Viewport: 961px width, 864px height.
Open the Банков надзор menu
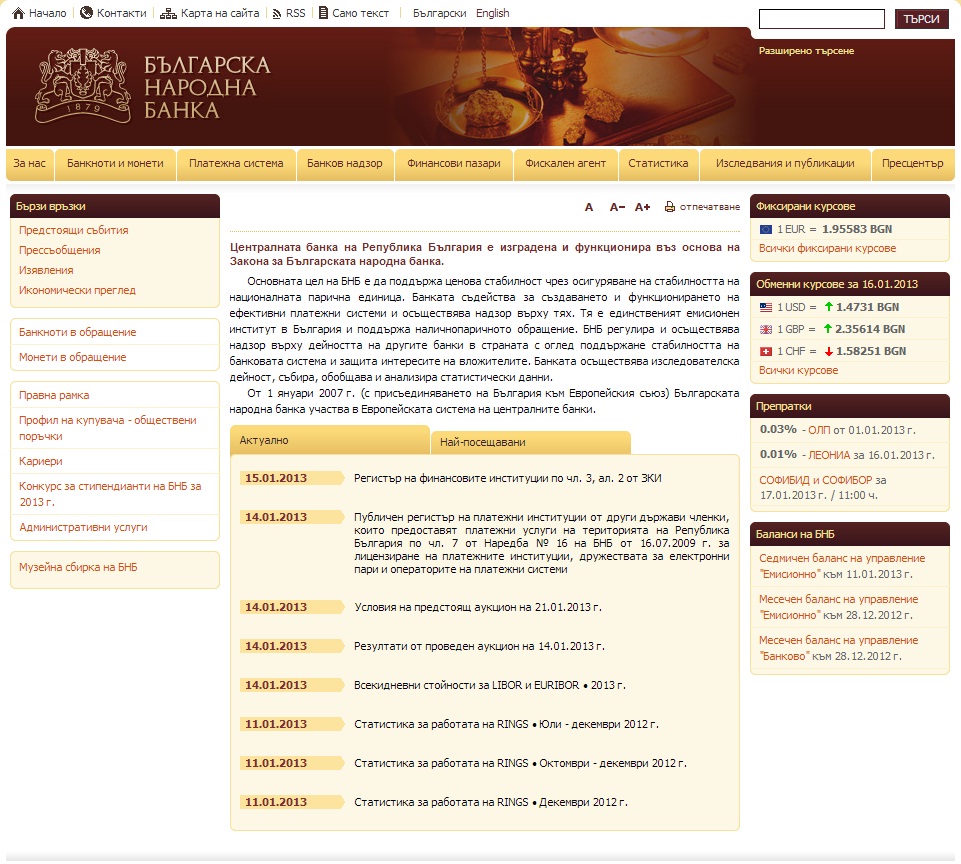click(x=344, y=164)
